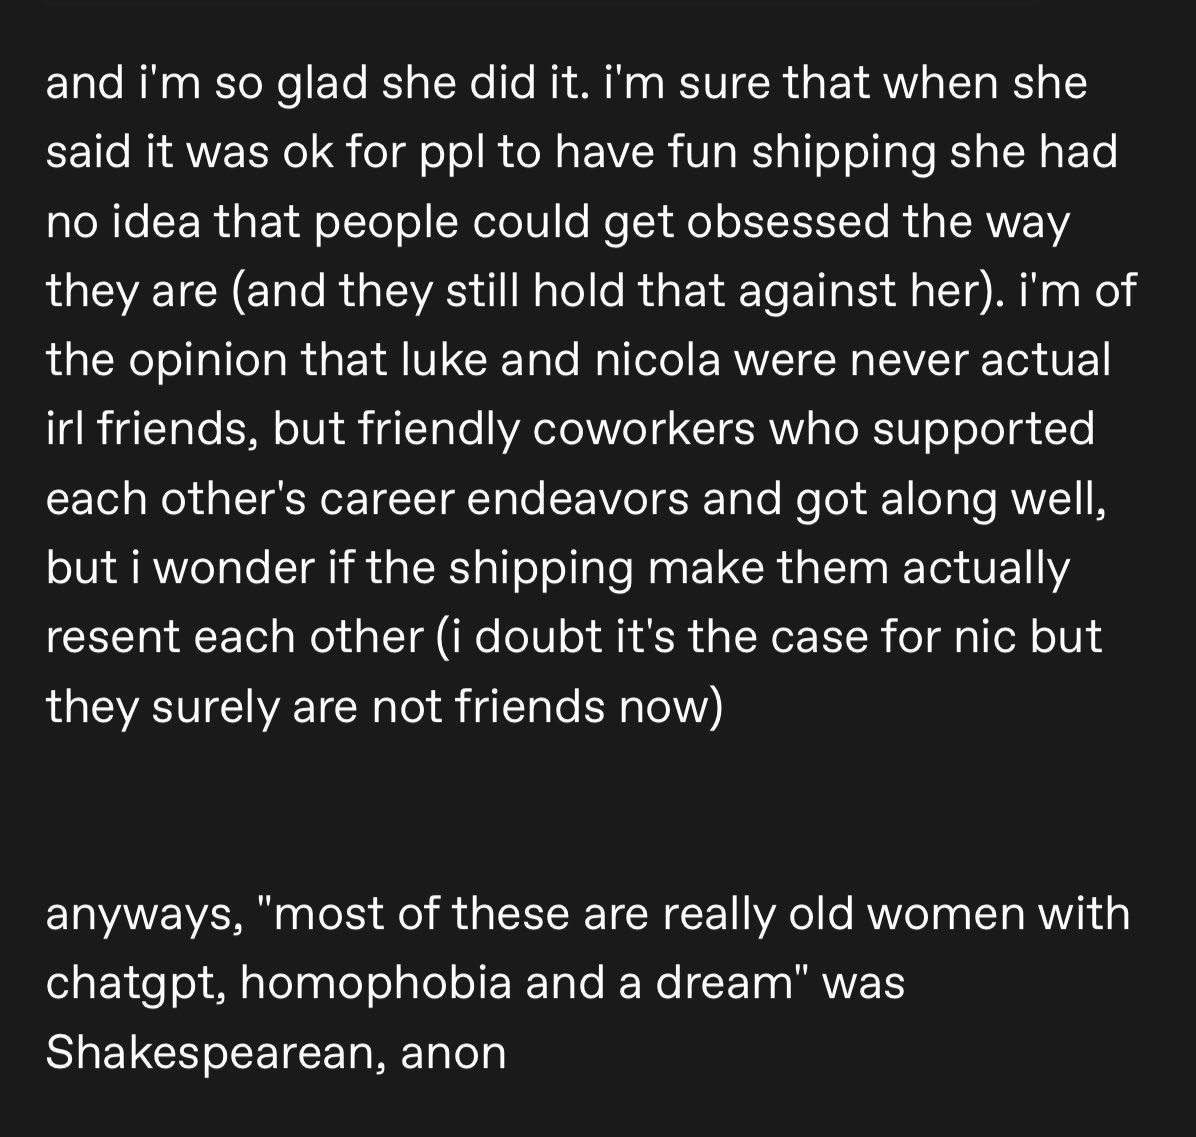Click the name "nicola" in the first paragraph
The width and height of the screenshot is (1196, 1137).
[x=657, y=359]
